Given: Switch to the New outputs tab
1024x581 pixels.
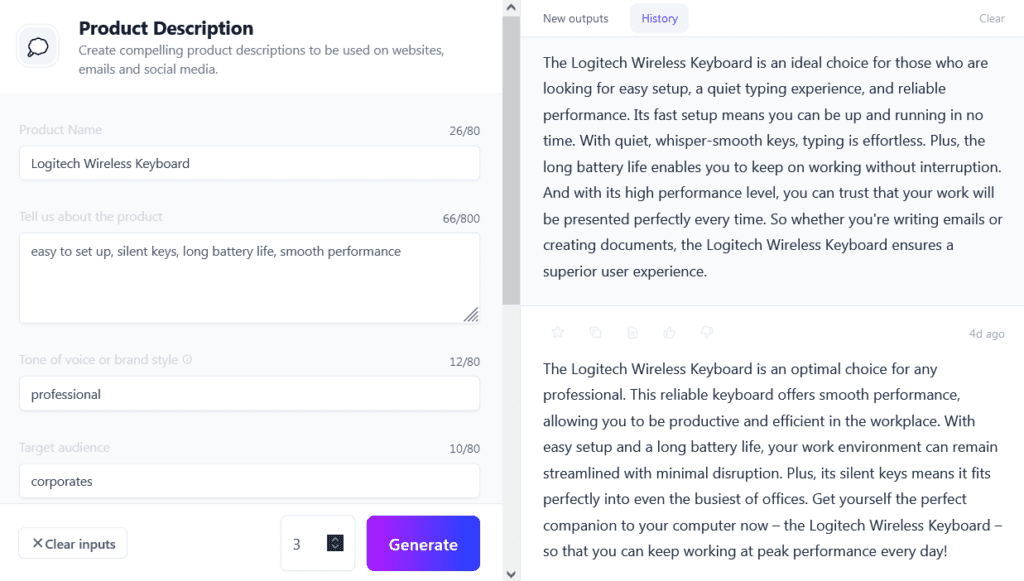Looking at the screenshot, I should click(575, 17).
